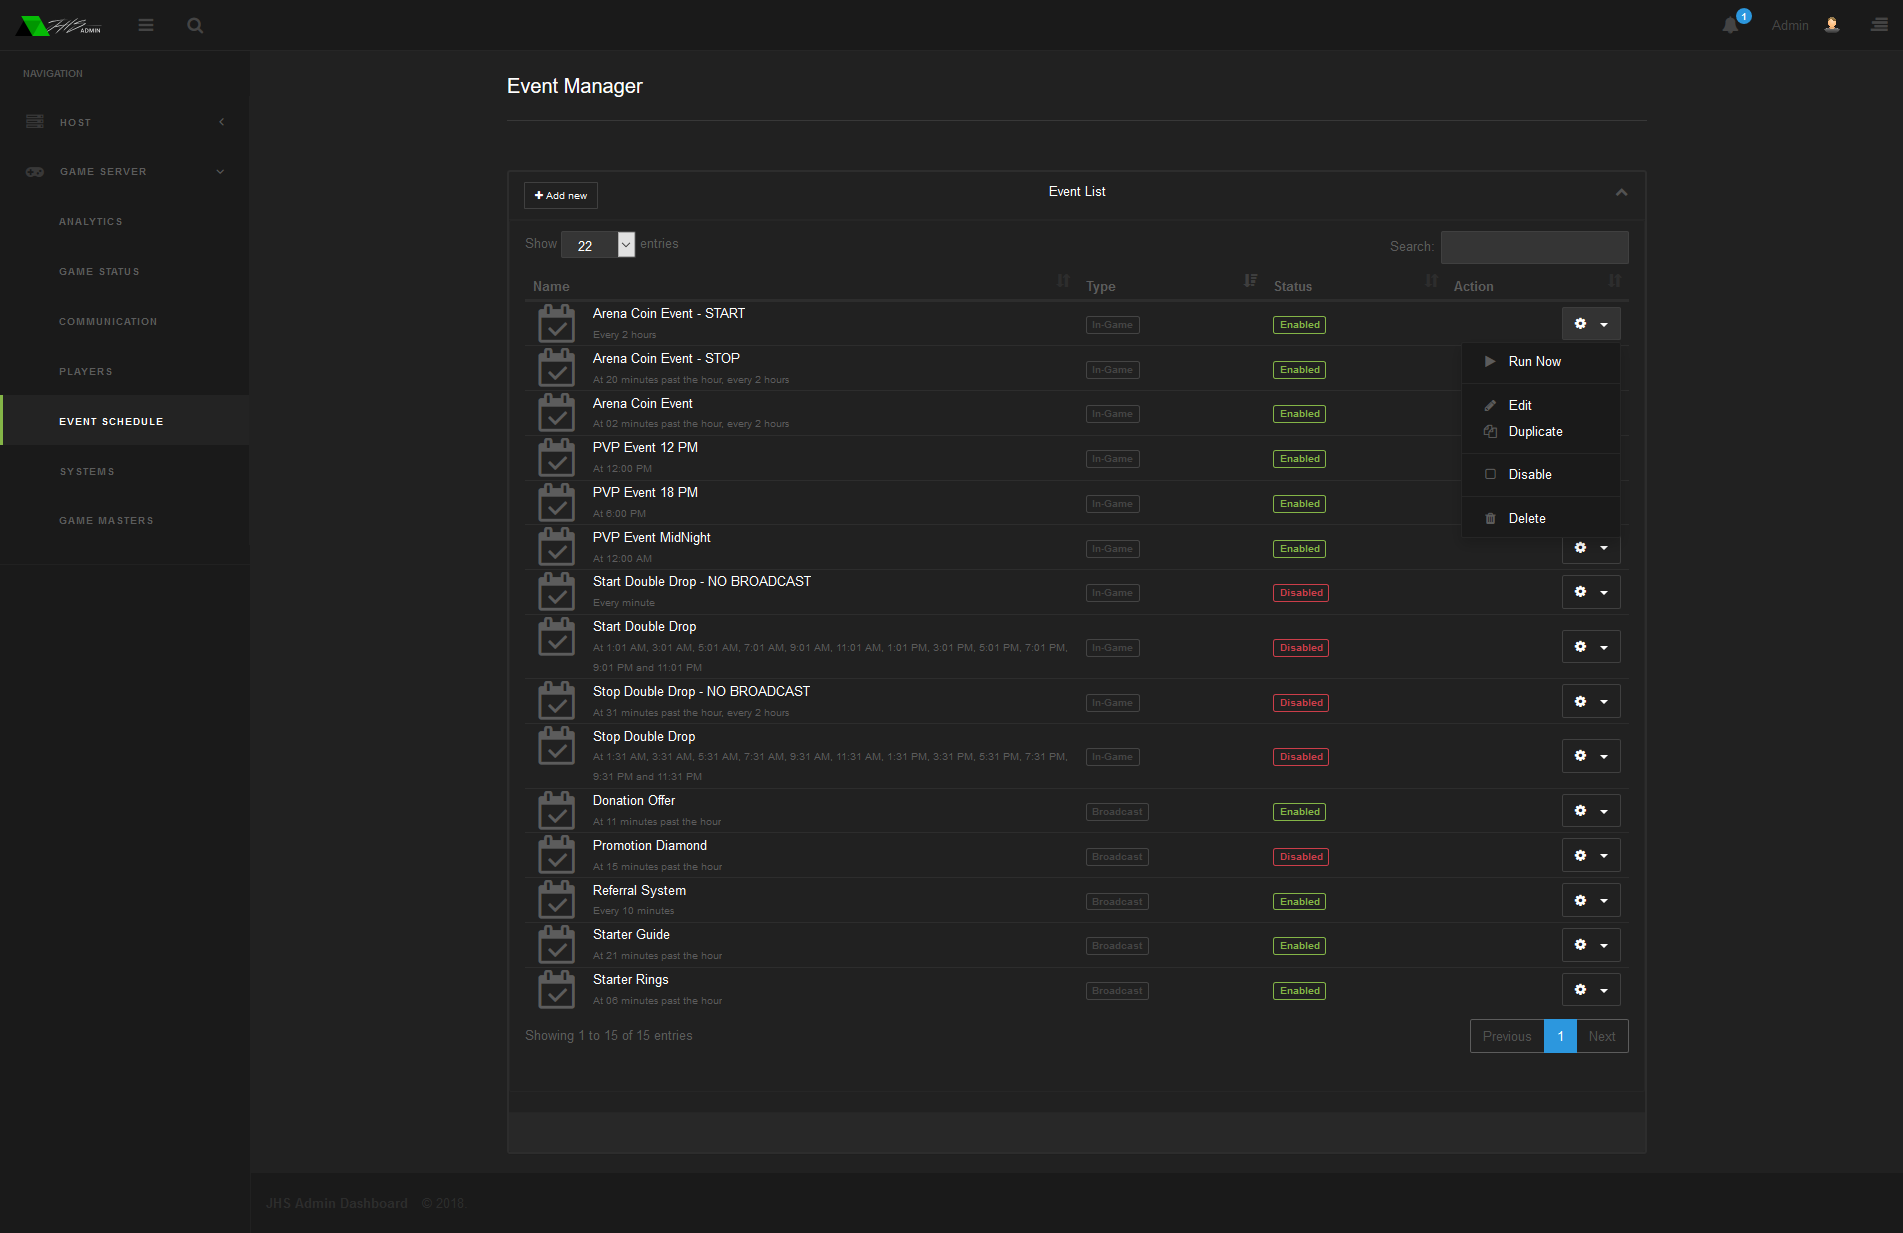The height and width of the screenshot is (1233, 1903).
Task: Click the Admin user avatar icon
Action: [1832, 25]
